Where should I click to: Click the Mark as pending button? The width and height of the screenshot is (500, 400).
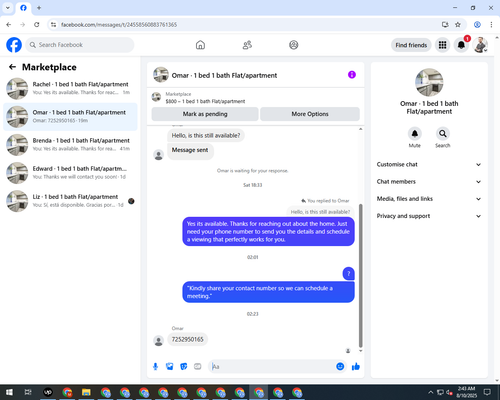click(x=205, y=114)
